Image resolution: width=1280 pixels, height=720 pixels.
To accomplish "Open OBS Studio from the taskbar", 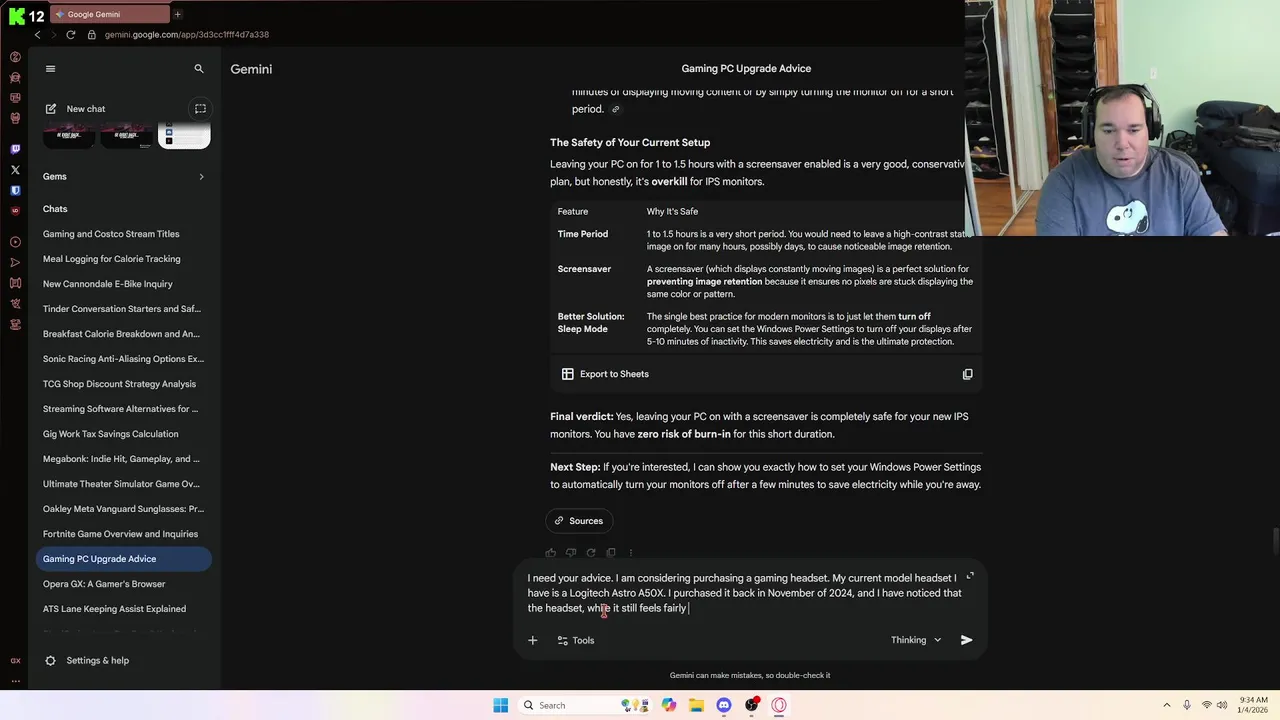I will [751, 705].
